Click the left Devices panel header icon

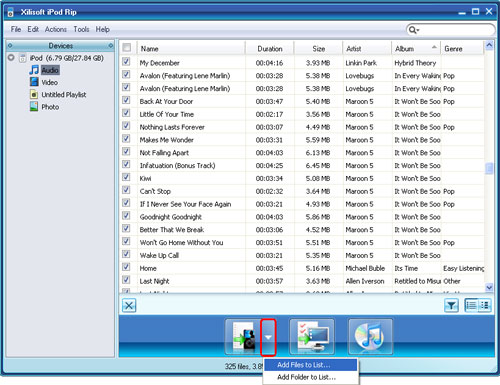tap(10, 46)
